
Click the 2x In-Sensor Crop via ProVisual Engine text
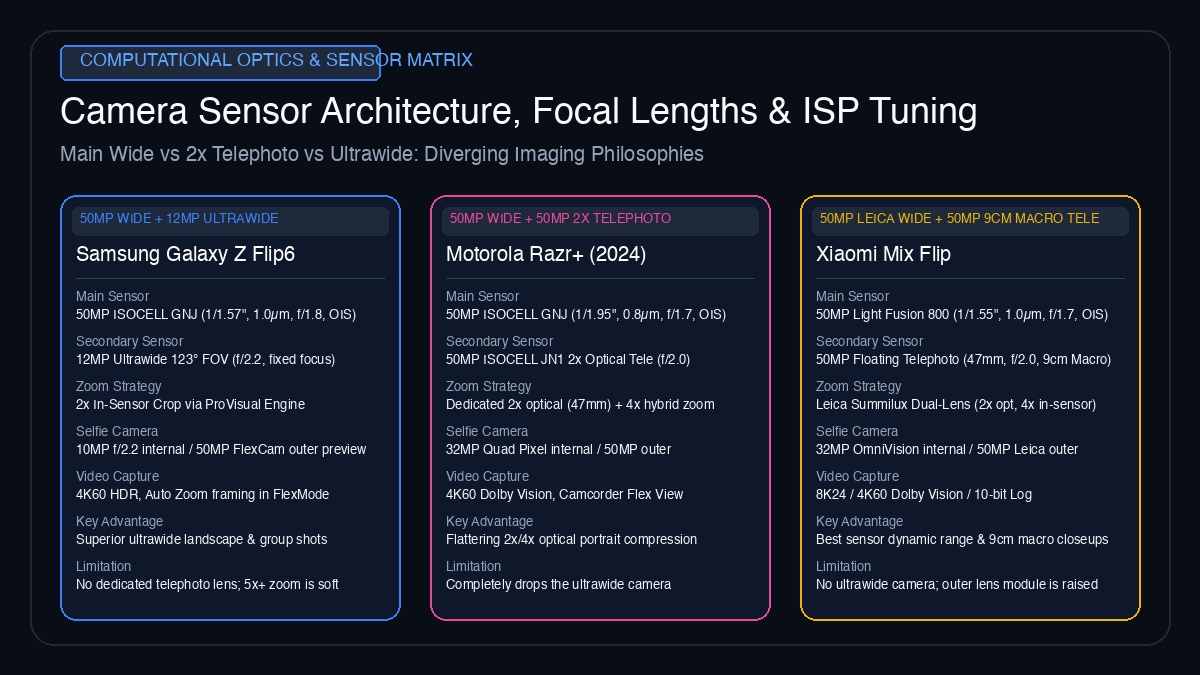click(190, 404)
